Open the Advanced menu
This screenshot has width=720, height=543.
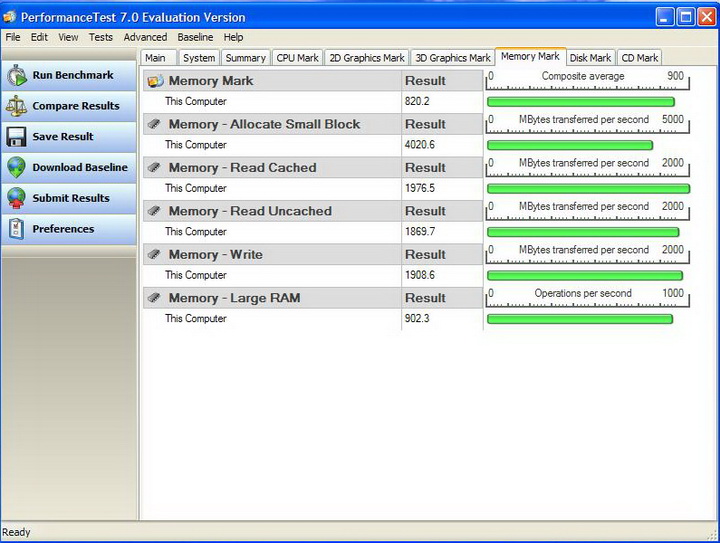coord(145,37)
